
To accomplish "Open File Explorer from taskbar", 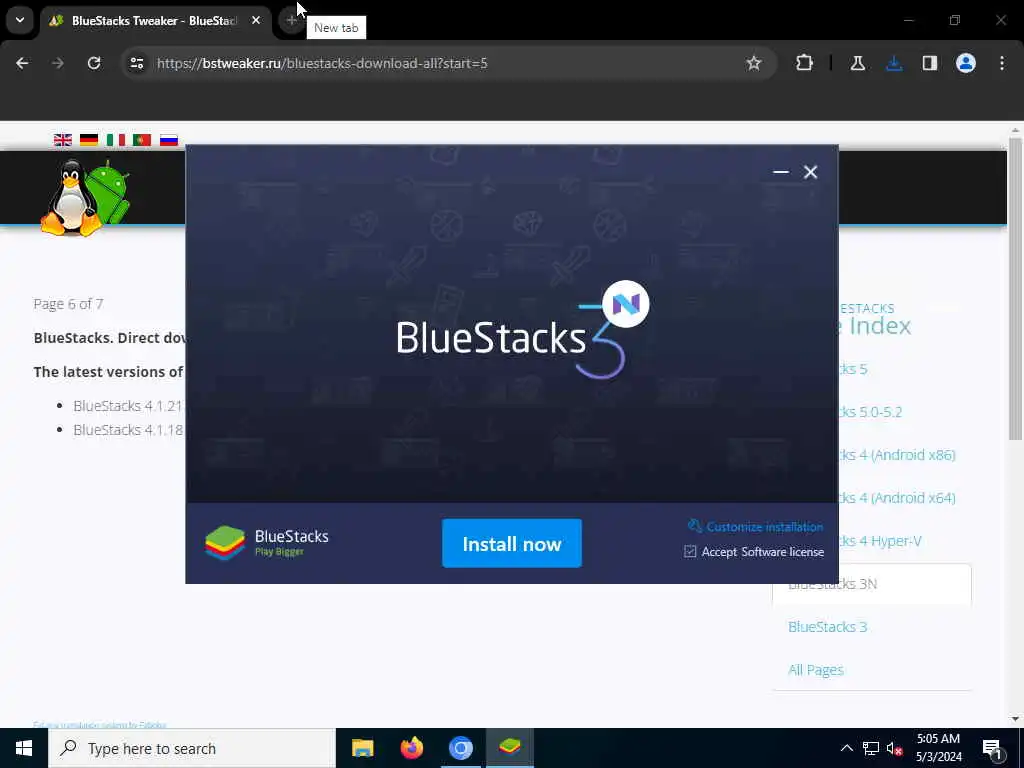I will click(x=362, y=748).
